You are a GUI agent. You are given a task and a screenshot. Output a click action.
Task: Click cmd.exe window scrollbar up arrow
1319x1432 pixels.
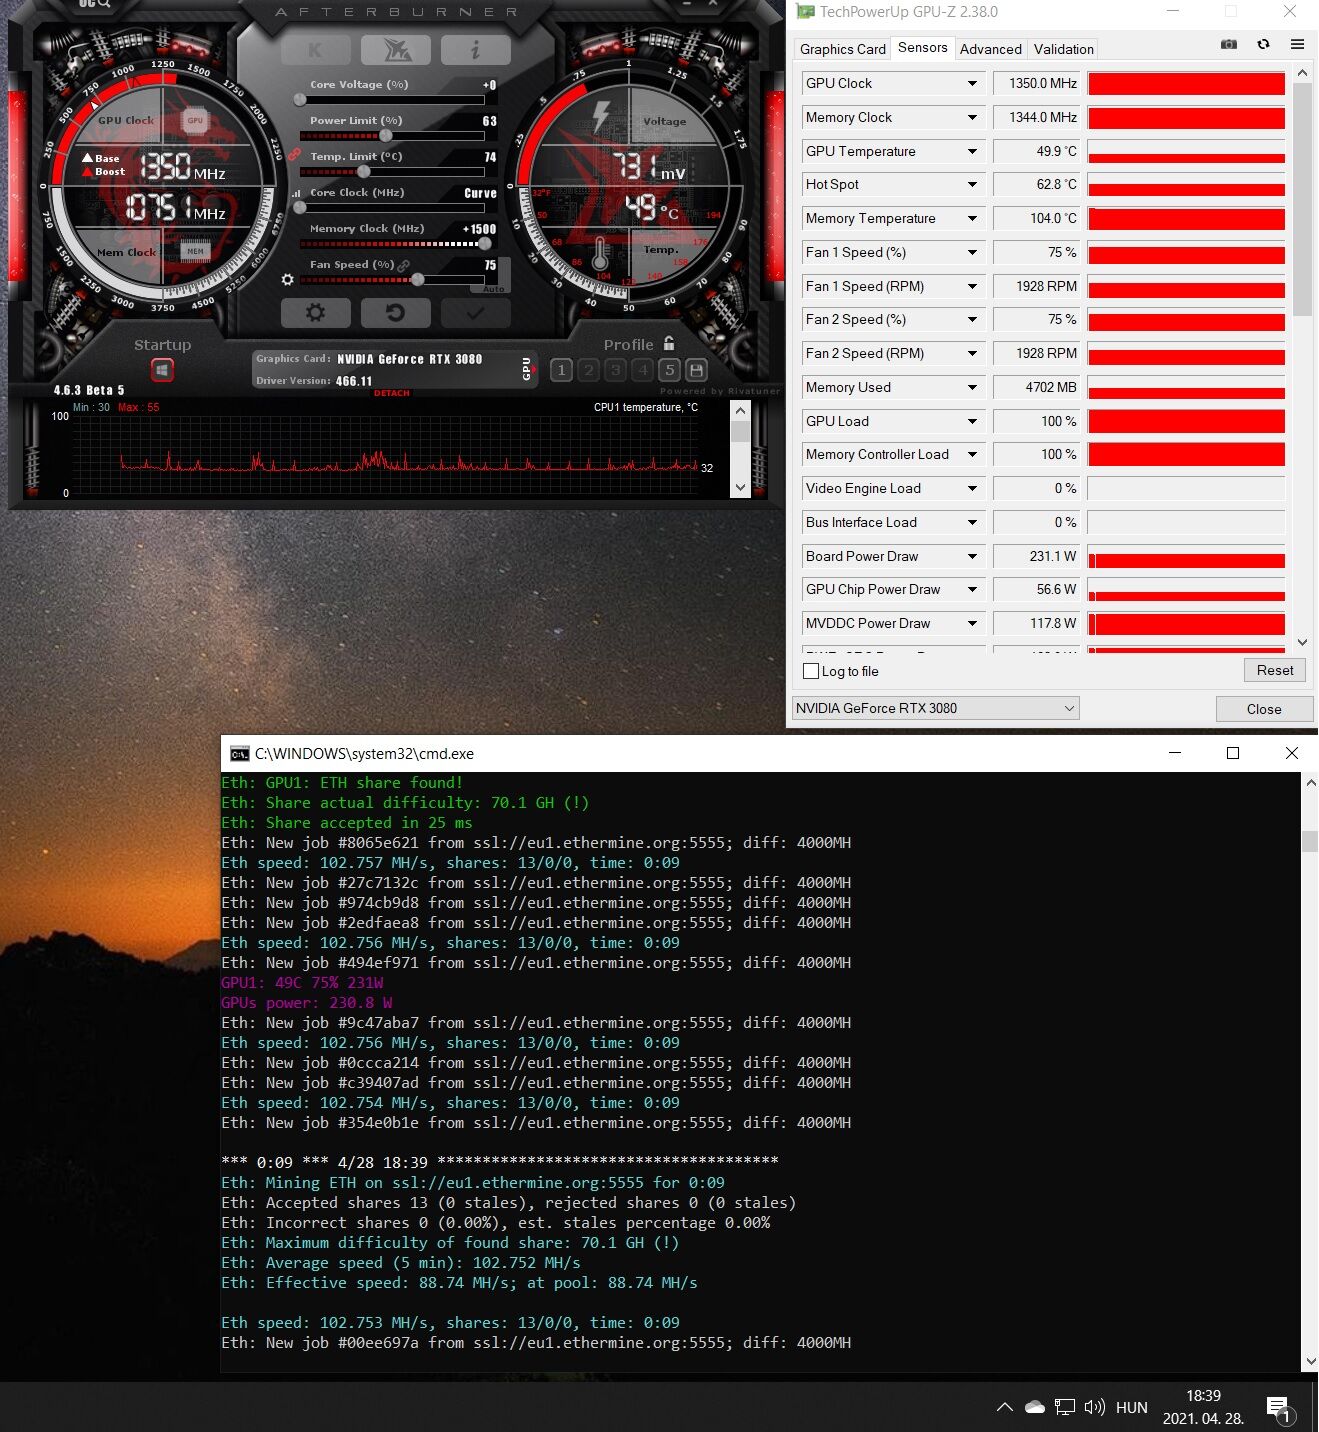pyautogui.click(x=1310, y=783)
